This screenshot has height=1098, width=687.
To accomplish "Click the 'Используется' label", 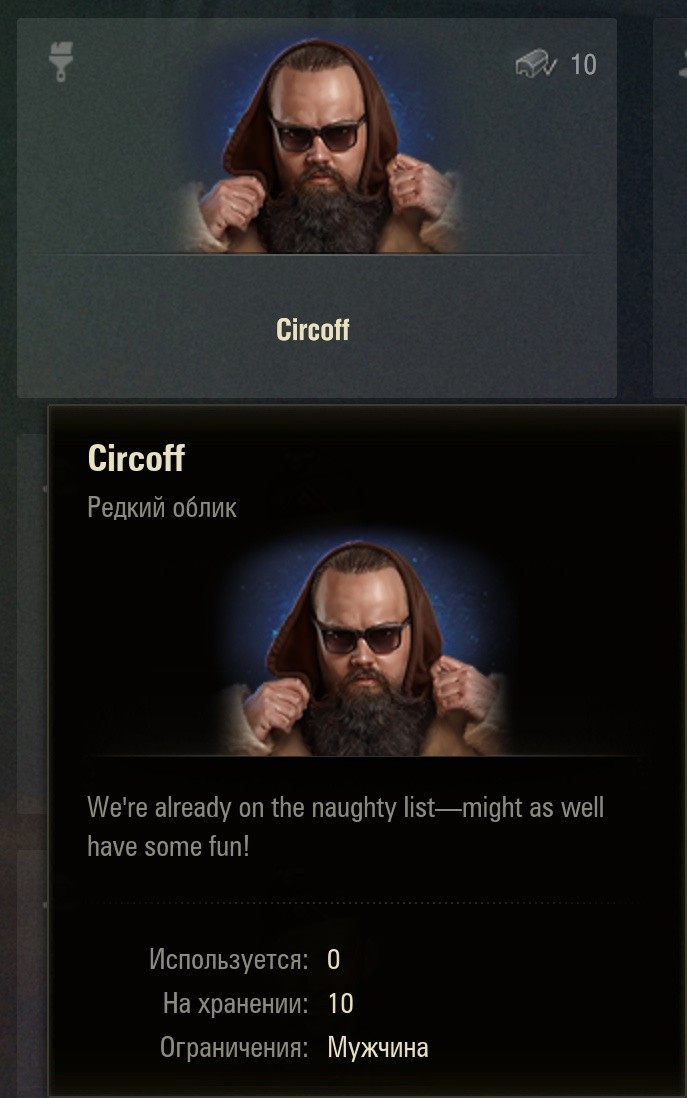I will click(228, 959).
